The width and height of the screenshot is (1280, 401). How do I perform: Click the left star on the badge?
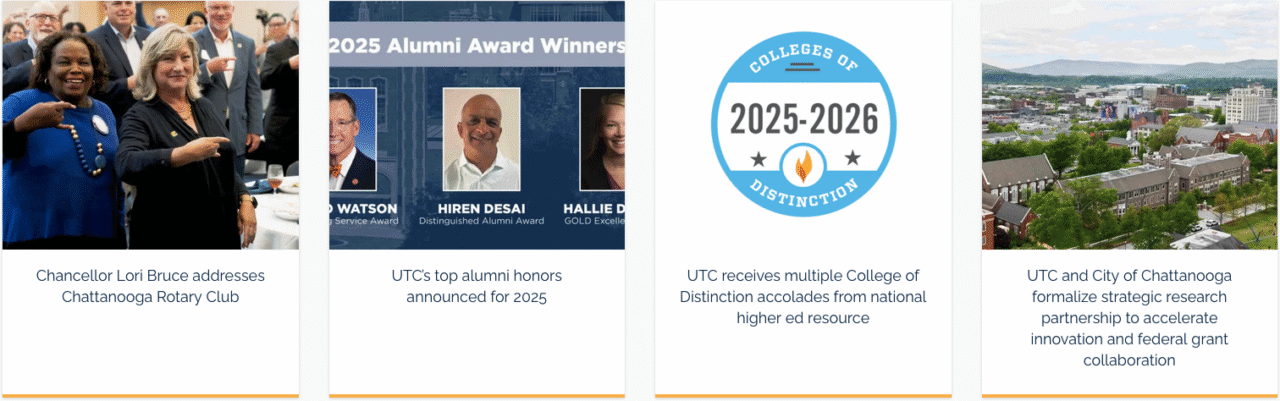pyautogui.click(x=757, y=159)
